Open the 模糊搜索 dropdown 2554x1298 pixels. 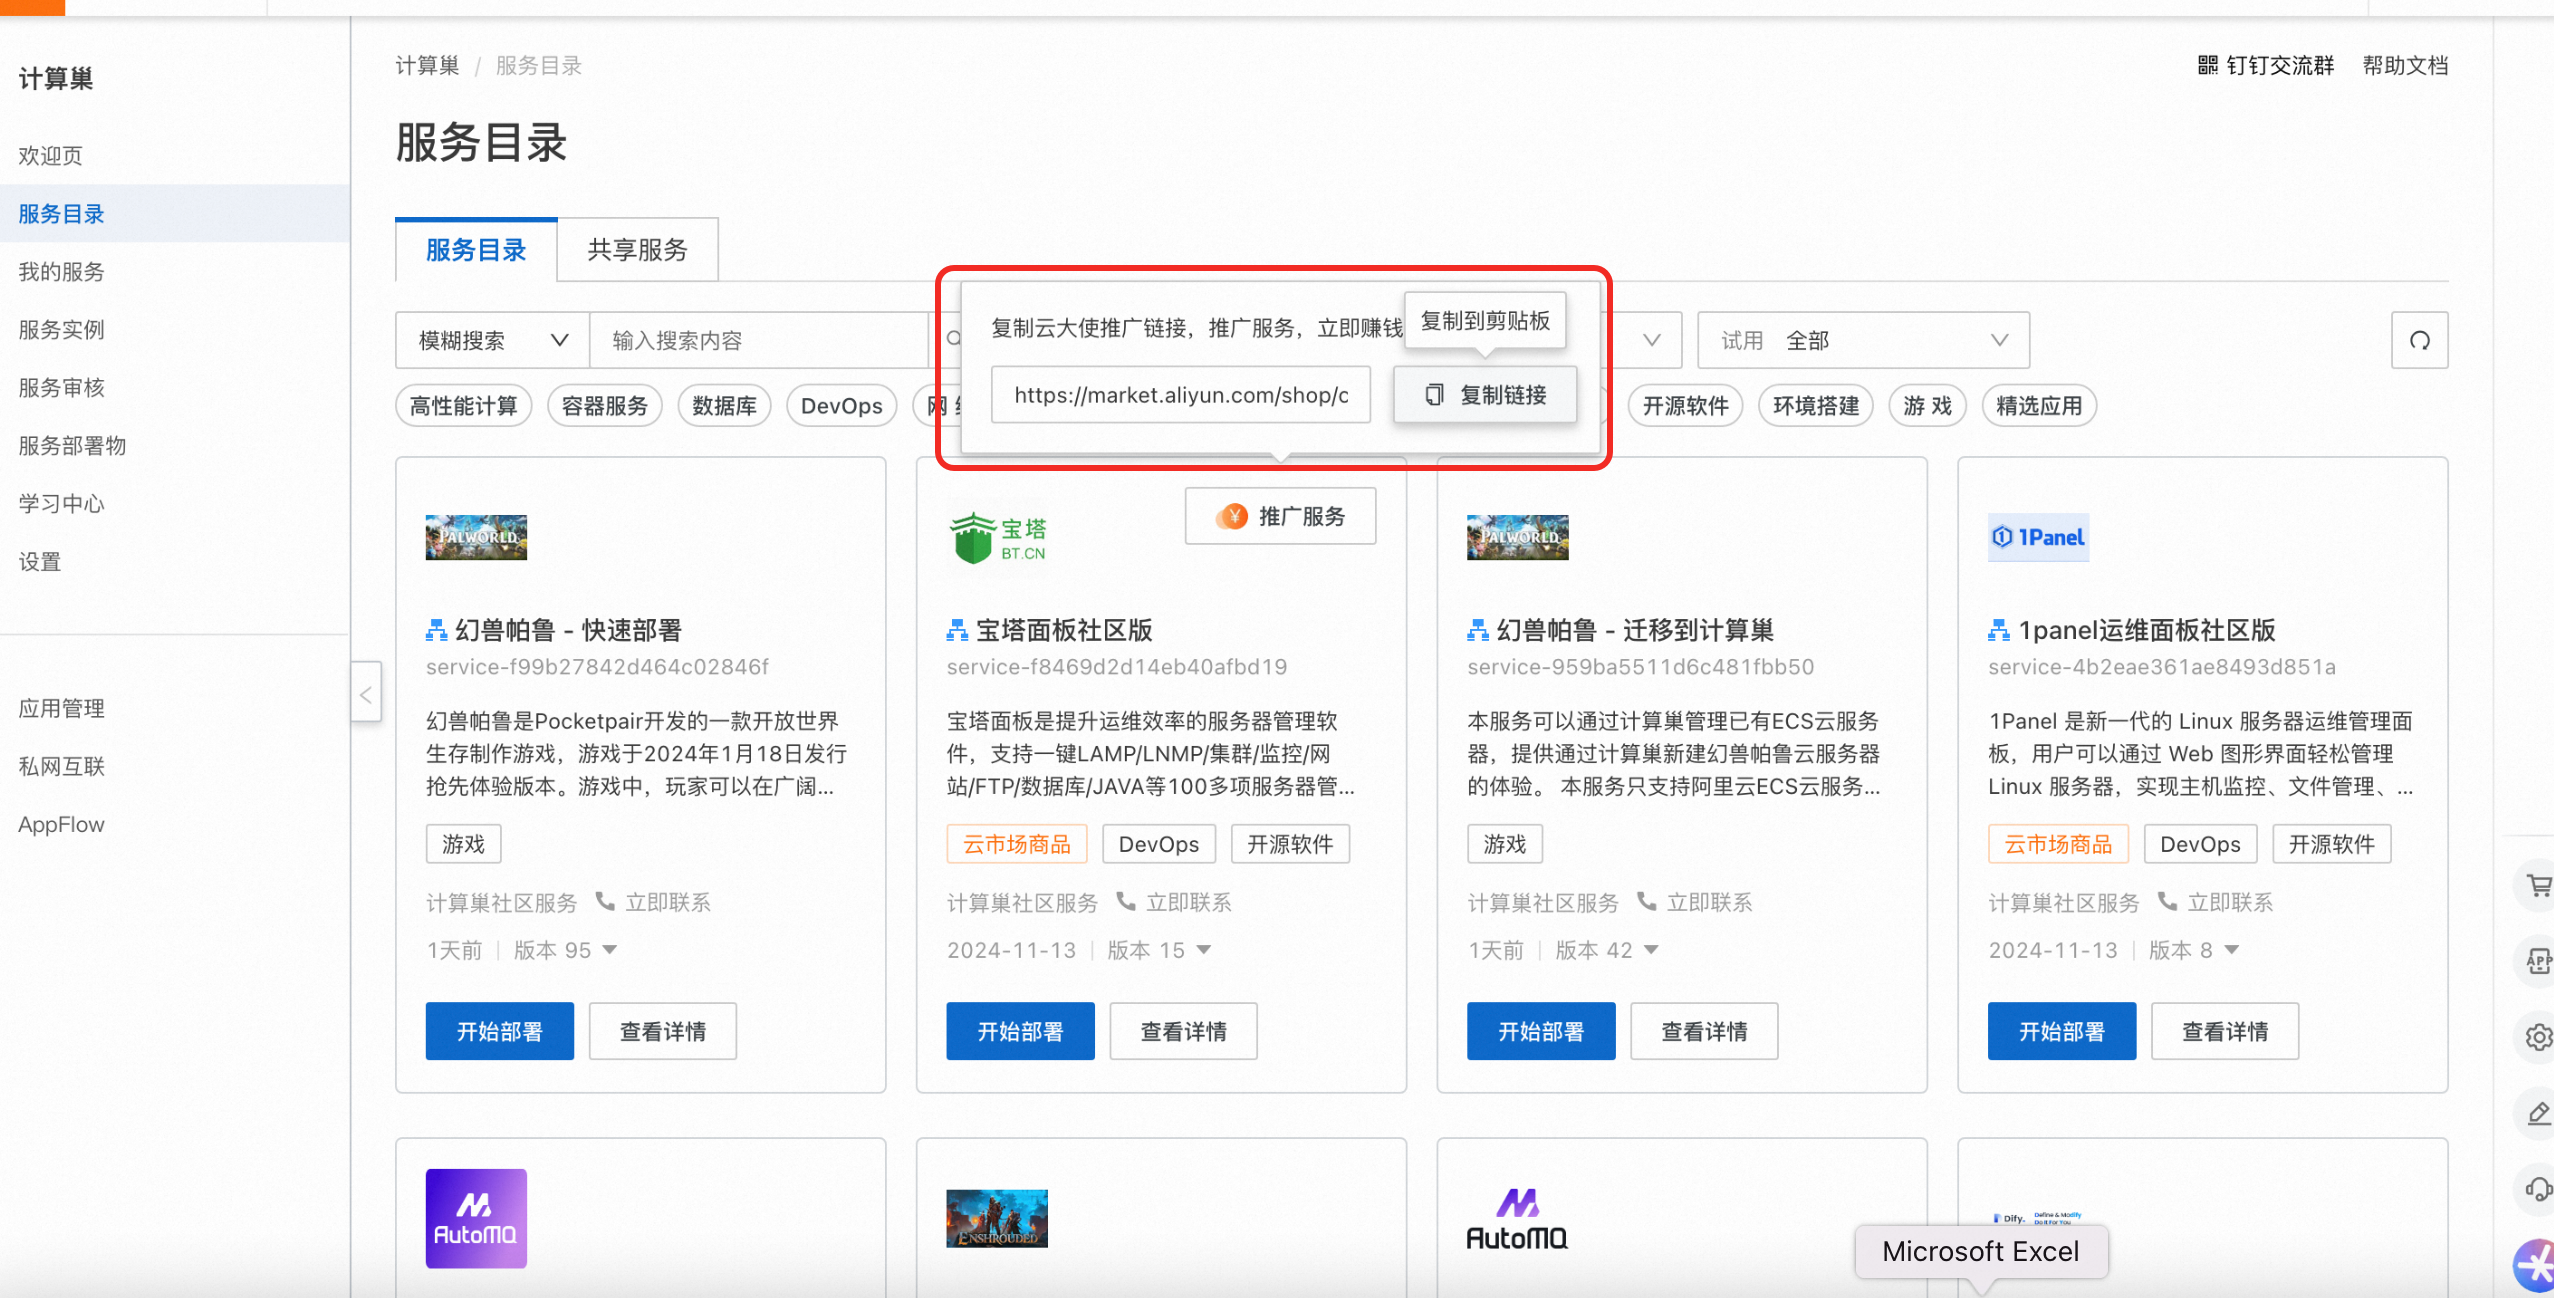(x=492, y=340)
